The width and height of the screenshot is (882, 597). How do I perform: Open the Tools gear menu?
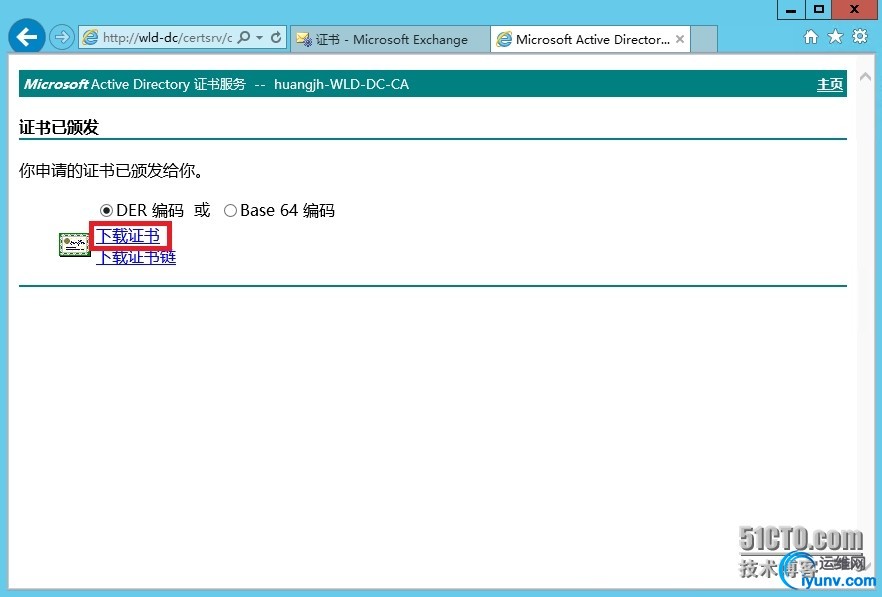[860, 37]
